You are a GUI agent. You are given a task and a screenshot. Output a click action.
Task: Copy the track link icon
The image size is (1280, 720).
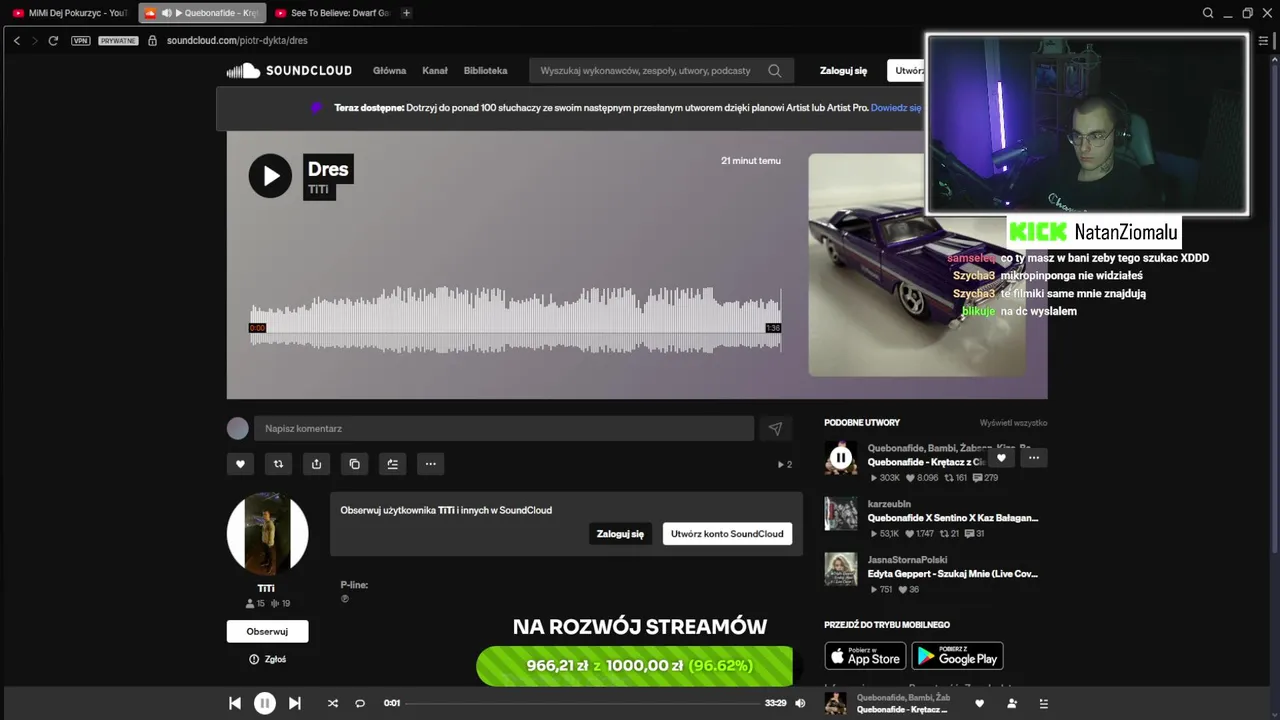[x=354, y=464]
